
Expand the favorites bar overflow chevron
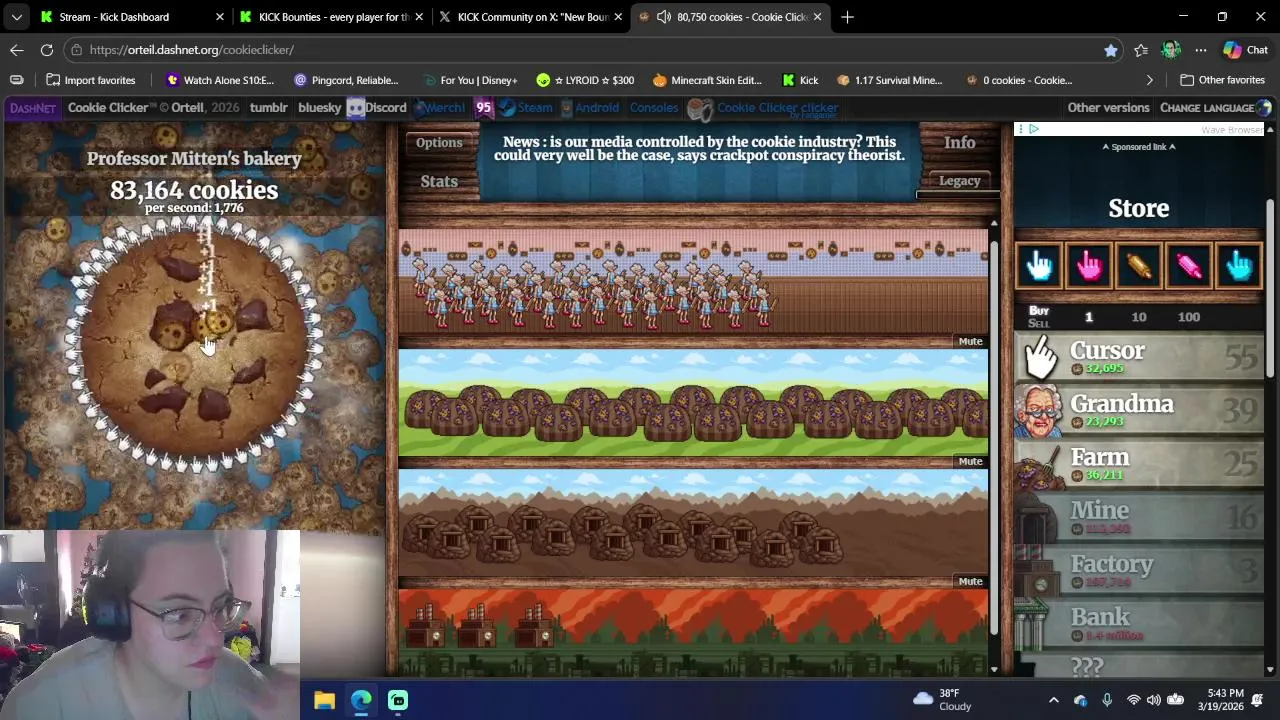tap(1149, 80)
